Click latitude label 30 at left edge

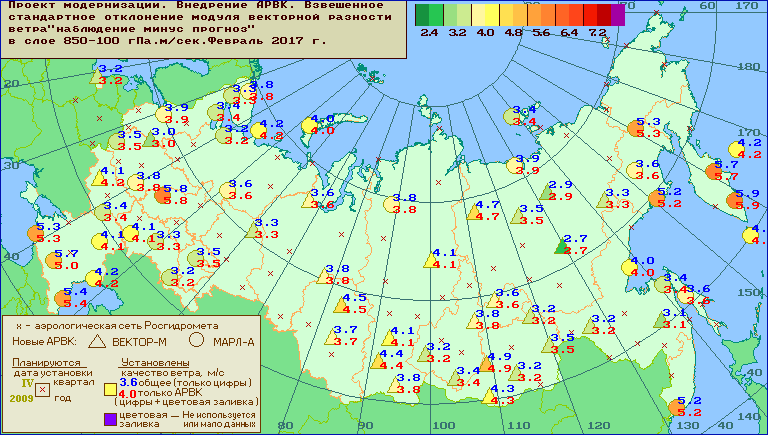pyautogui.click(x=11, y=165)
